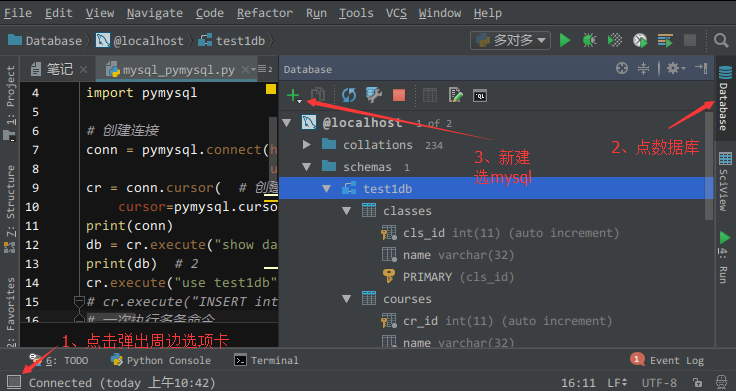
Task: Open Search Everywhere magnifier icon
Action: pos(721,40)
